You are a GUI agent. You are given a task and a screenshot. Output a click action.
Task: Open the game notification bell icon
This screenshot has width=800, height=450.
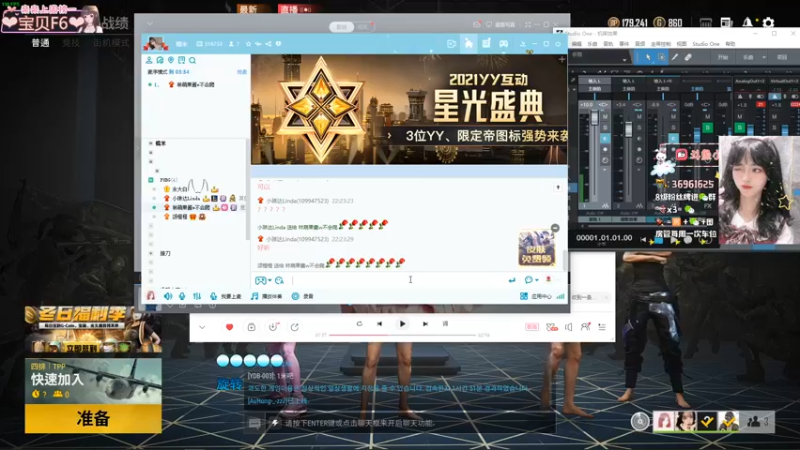tap(747, 22)
